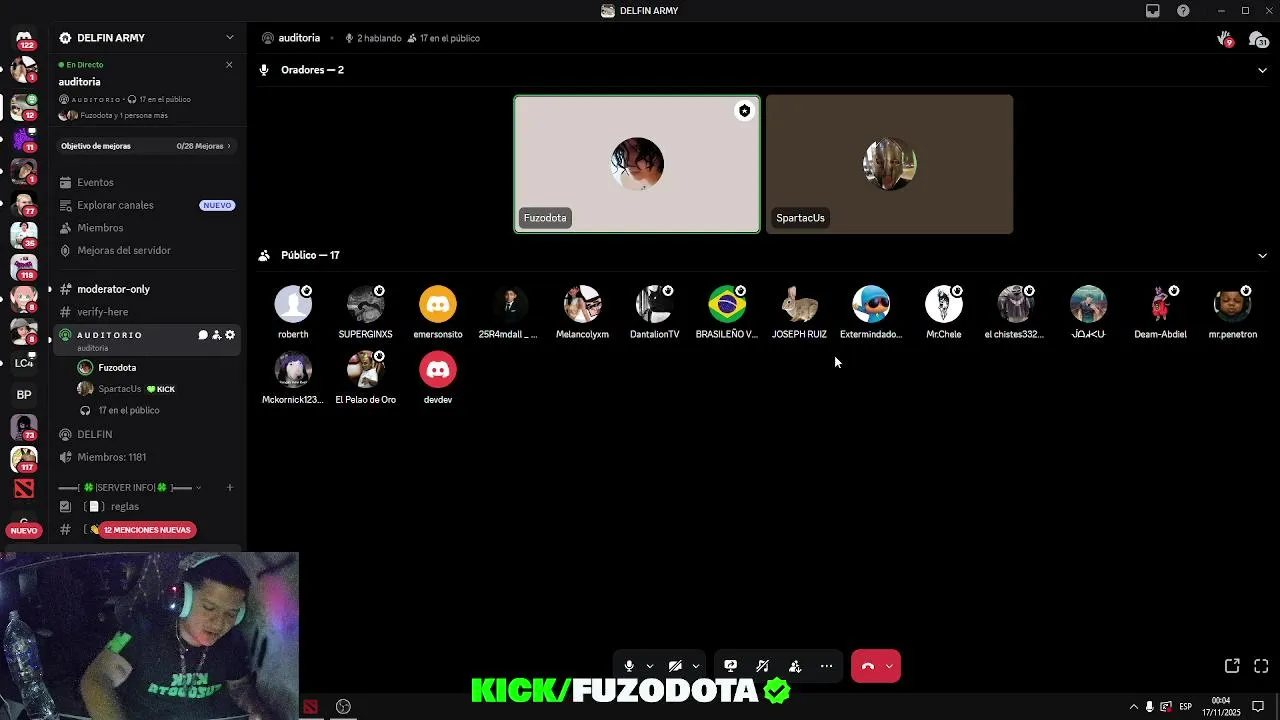The image size is (1280, 720).
Task: Open microphone options dropdown arrow
Action: 650,666
